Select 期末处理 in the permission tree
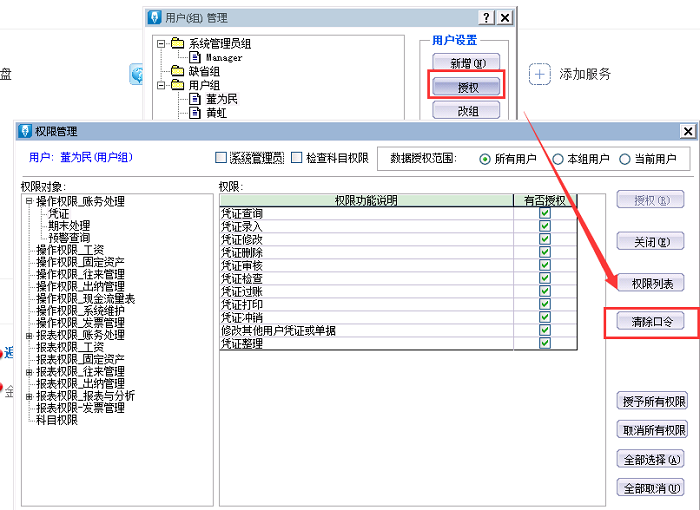 [x=69, y=226]
